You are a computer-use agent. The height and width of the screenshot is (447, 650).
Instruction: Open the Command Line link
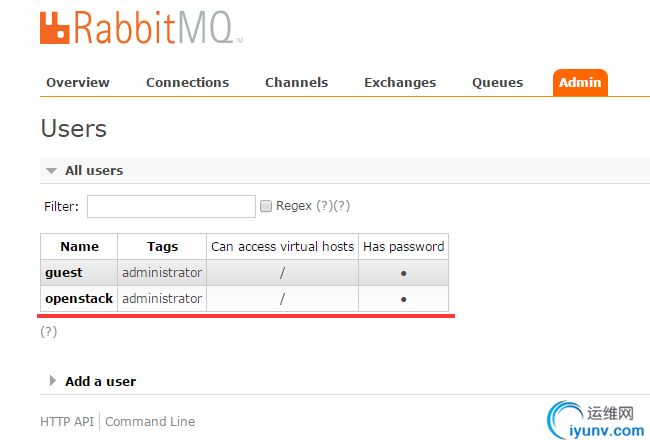click(150, 421)
